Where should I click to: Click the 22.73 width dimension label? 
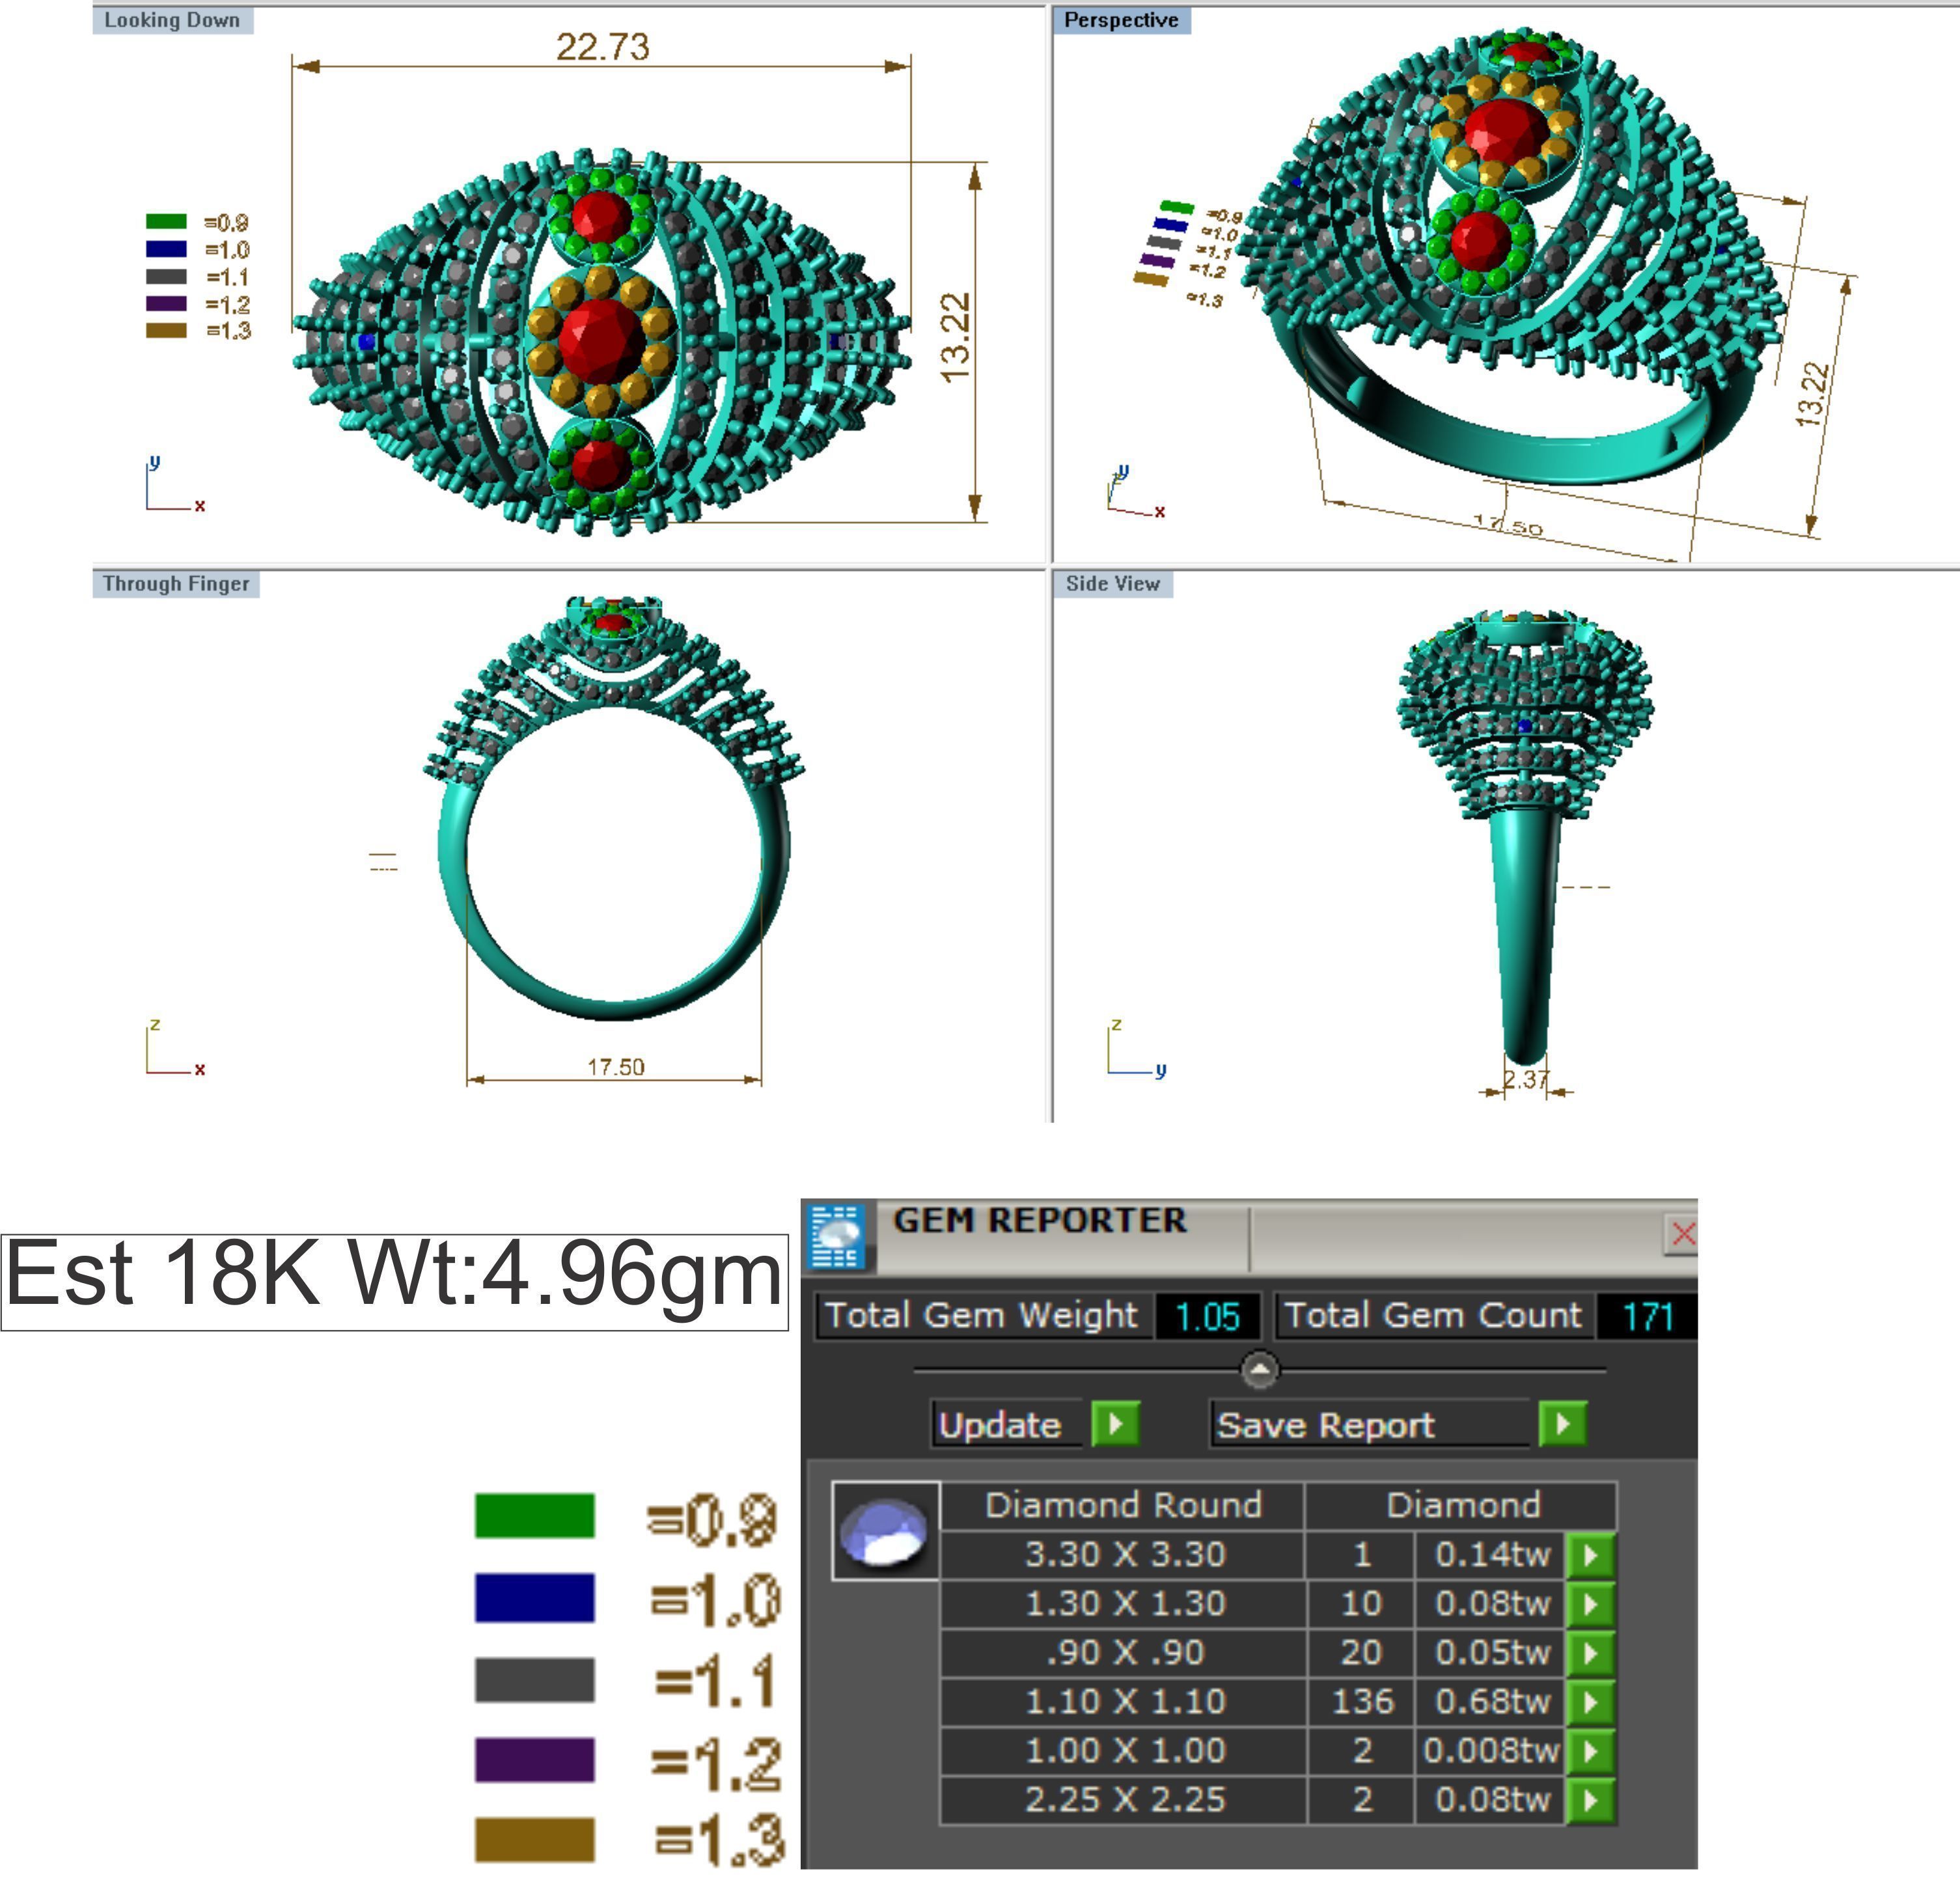pos(602,46)
